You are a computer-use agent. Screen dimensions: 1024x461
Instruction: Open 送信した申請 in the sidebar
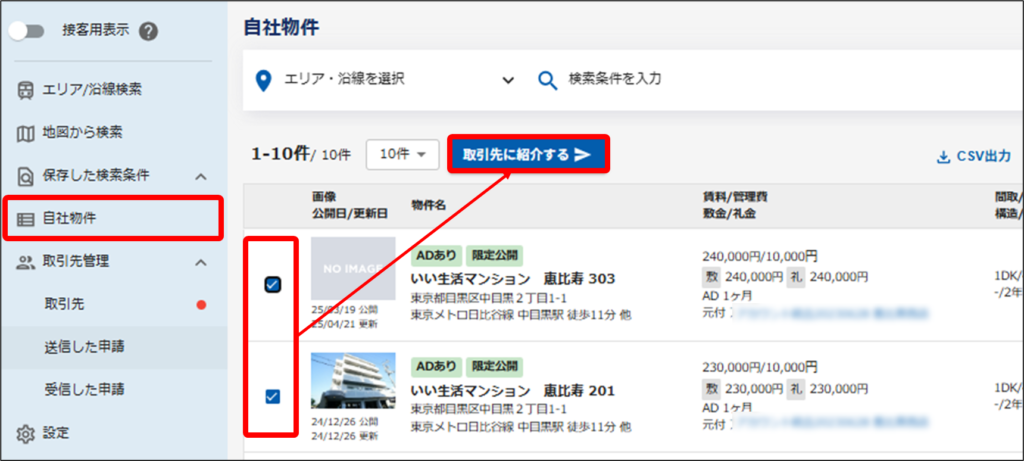76,347
